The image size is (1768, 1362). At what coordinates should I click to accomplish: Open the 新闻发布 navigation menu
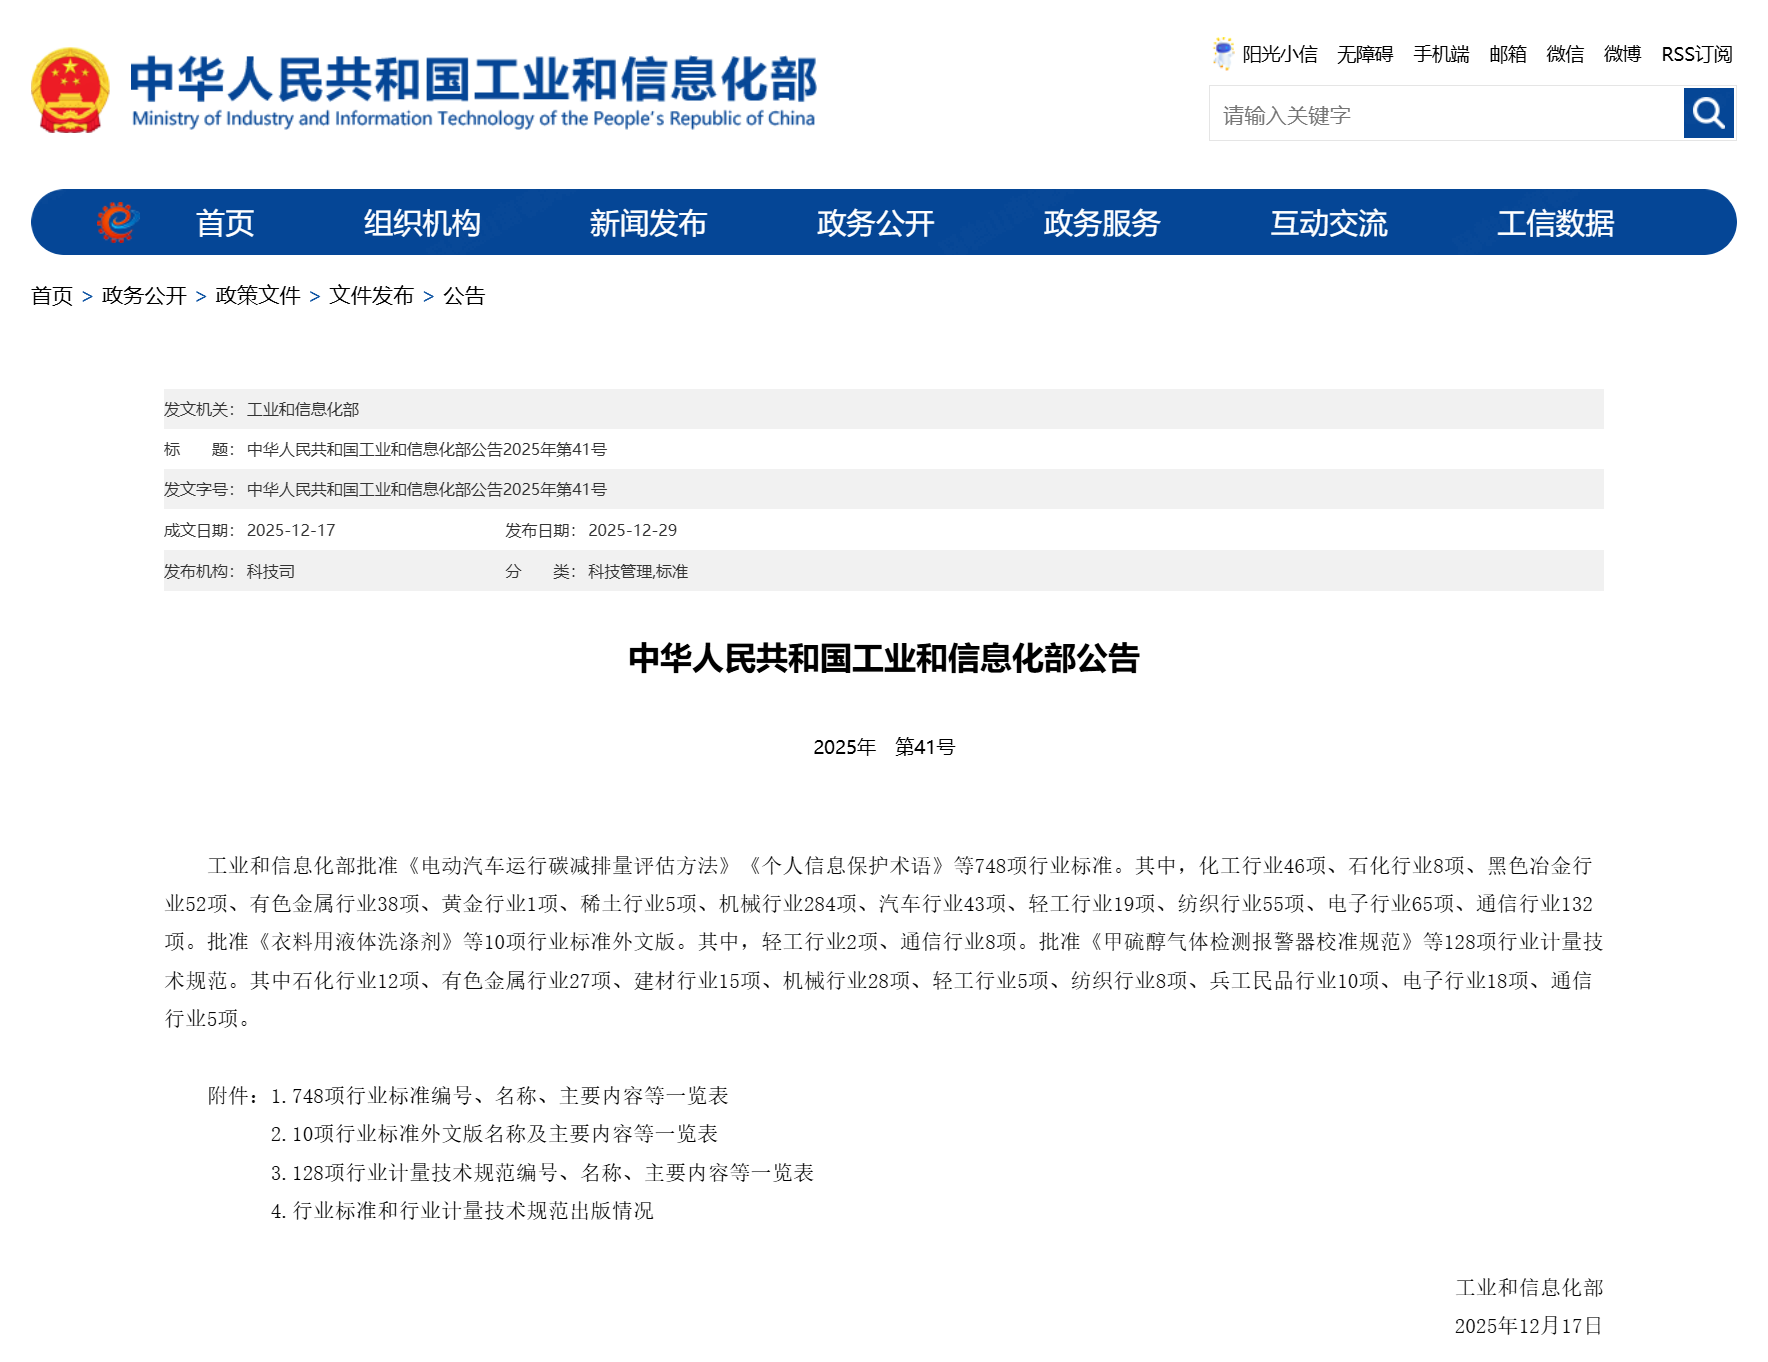[x=650, y=223]
